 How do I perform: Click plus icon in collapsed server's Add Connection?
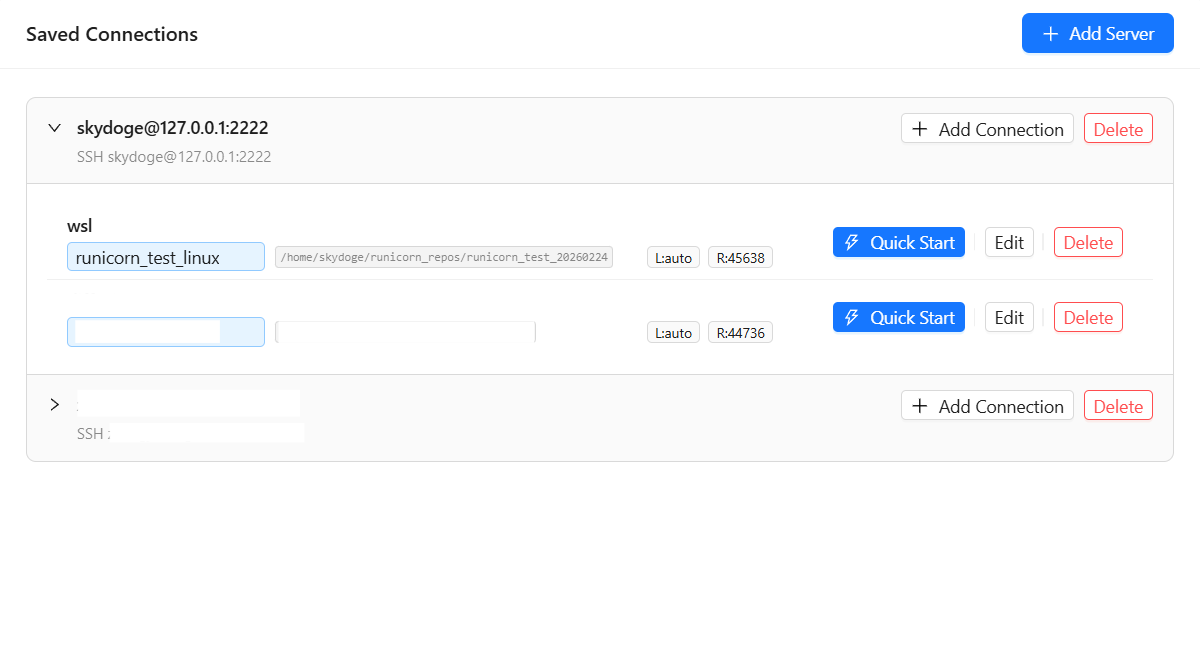[x=920, y=406]
